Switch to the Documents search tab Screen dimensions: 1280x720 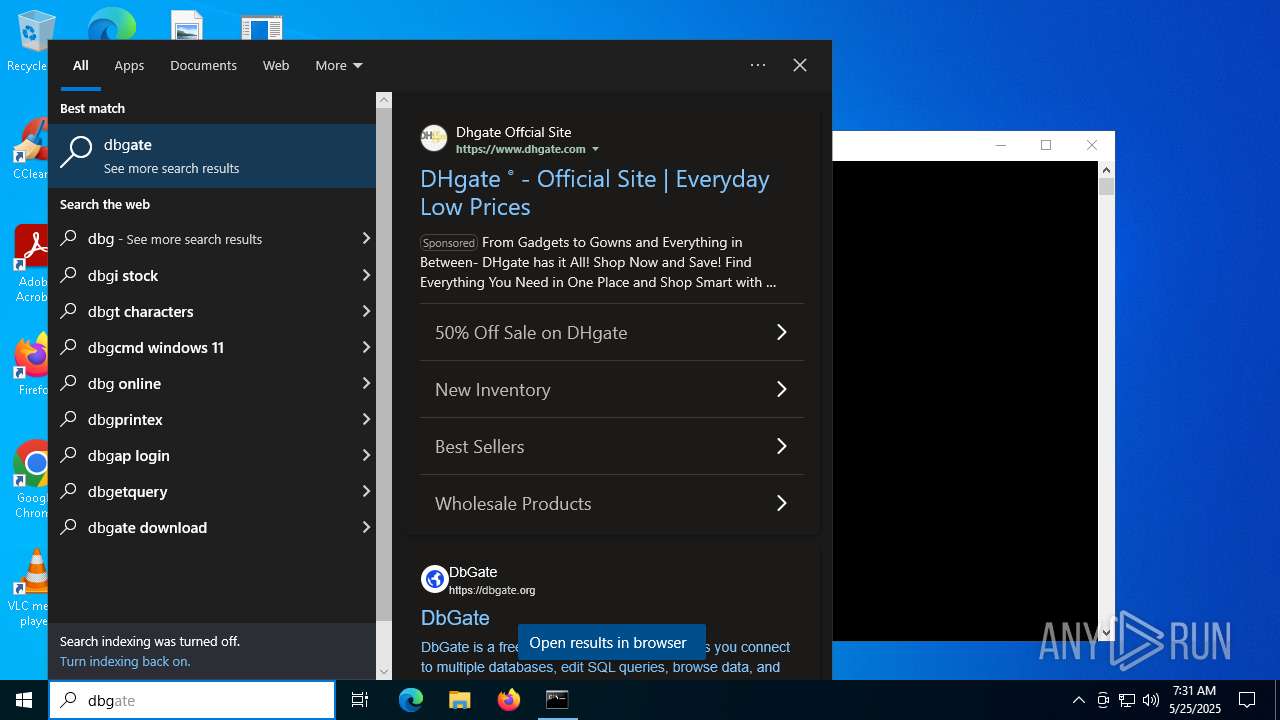203,65
